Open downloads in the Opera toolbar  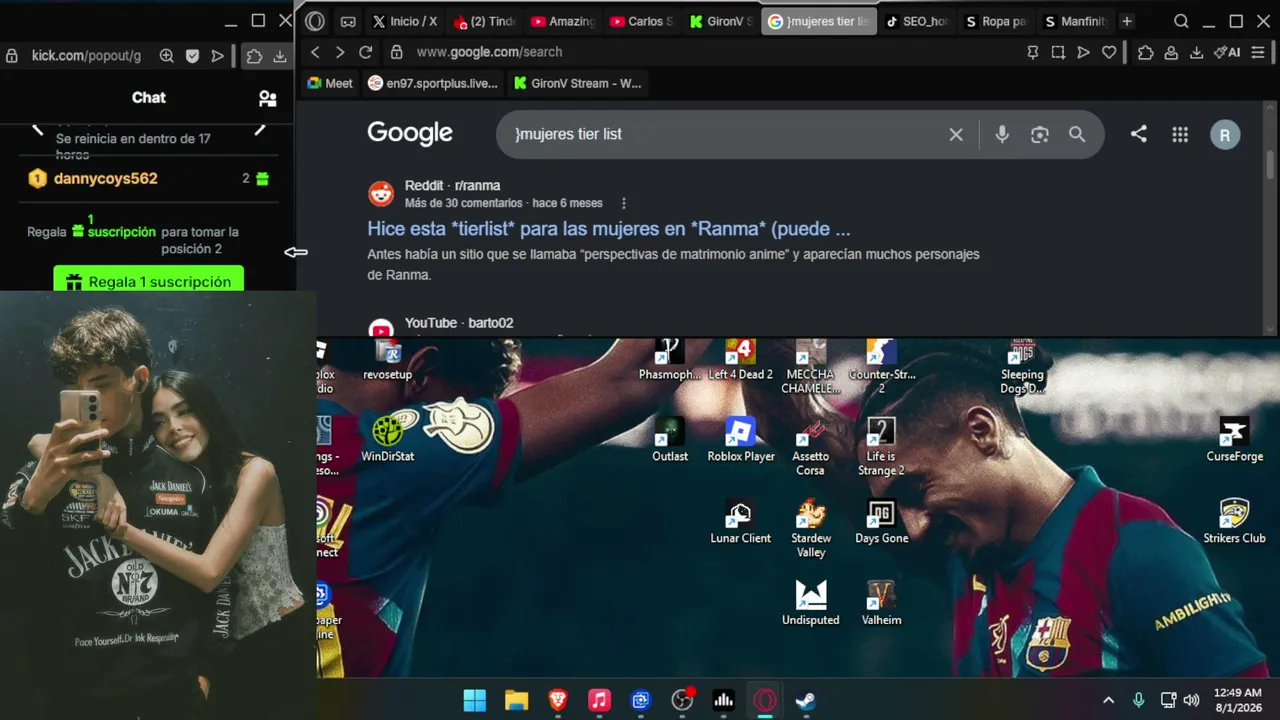pos(1196,52)
